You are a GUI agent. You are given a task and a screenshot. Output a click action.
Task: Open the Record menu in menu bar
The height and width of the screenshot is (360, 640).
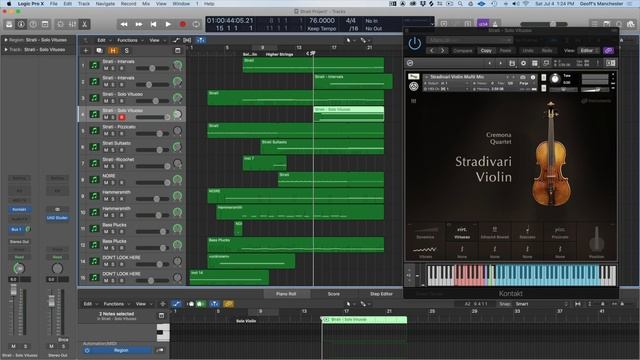(x=128, y=4)
